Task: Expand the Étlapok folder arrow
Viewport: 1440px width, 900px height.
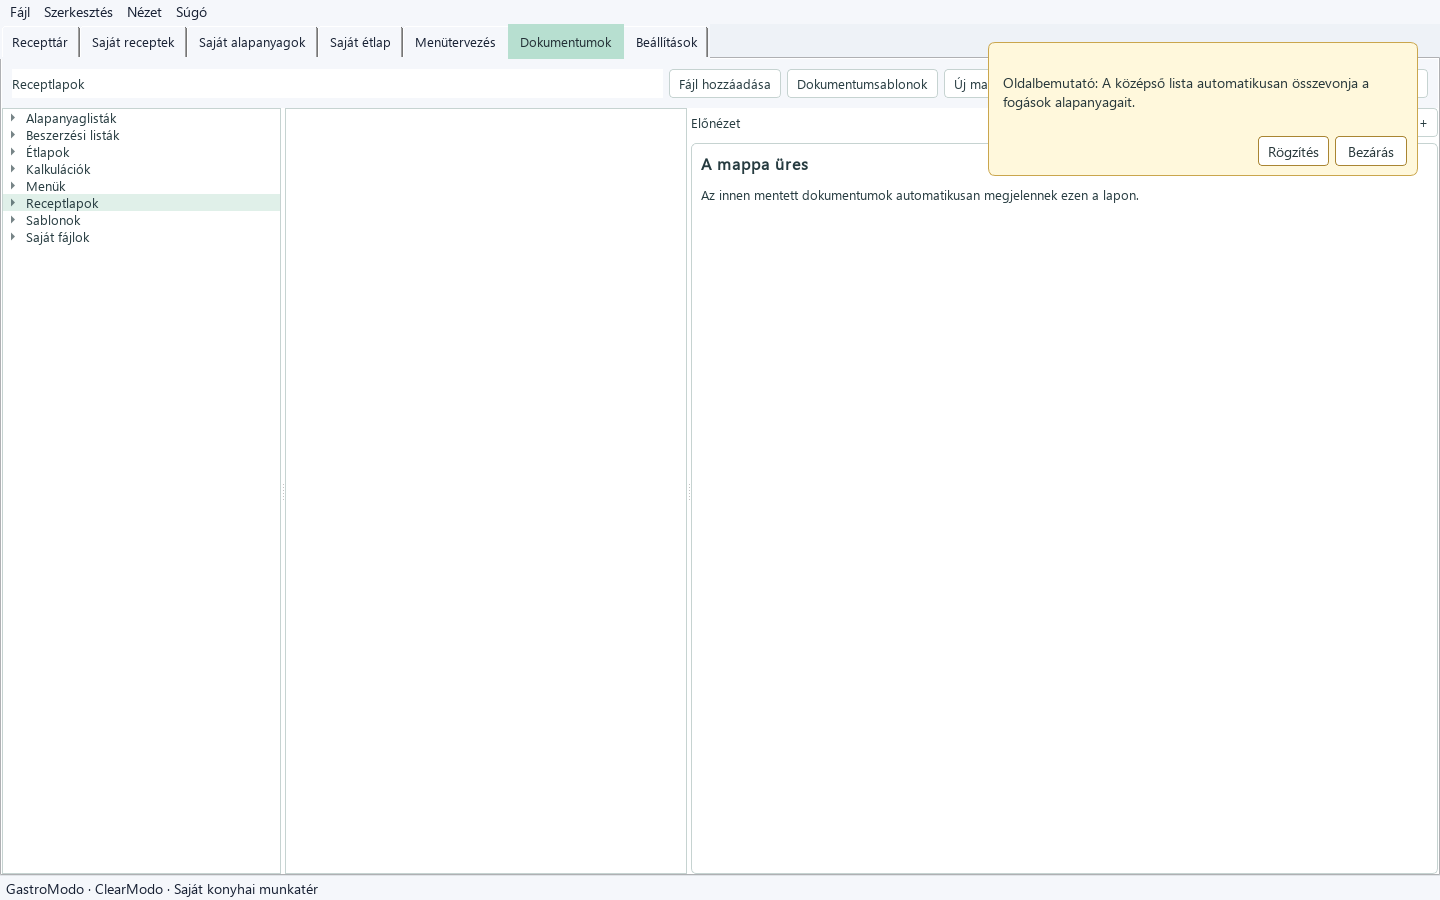Action: (13, 152)
